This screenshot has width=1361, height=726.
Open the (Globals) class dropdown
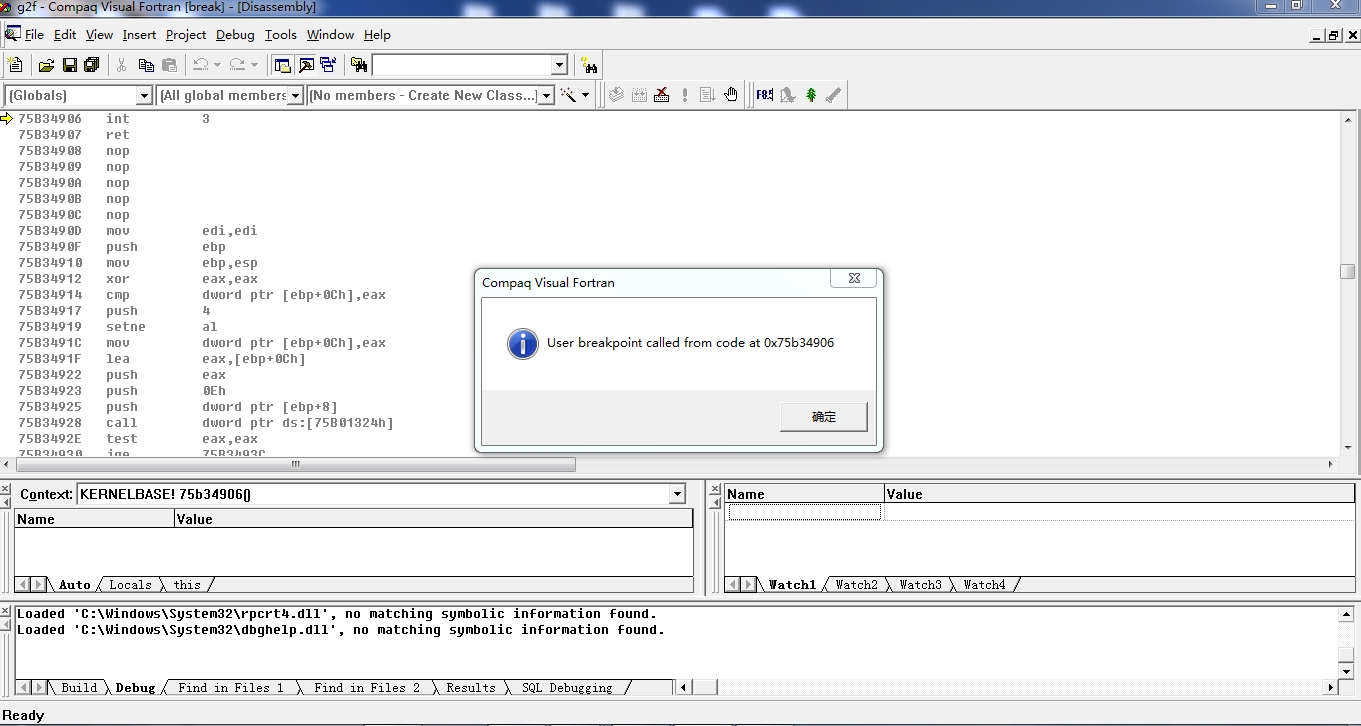[144, 96]
